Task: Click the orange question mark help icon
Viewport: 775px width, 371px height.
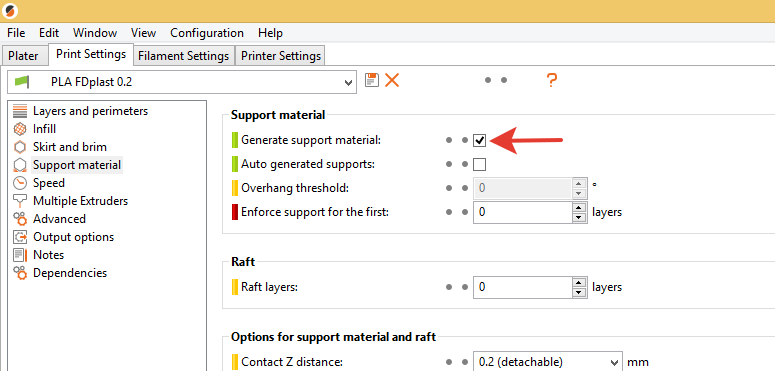Action: coord(552,80)
